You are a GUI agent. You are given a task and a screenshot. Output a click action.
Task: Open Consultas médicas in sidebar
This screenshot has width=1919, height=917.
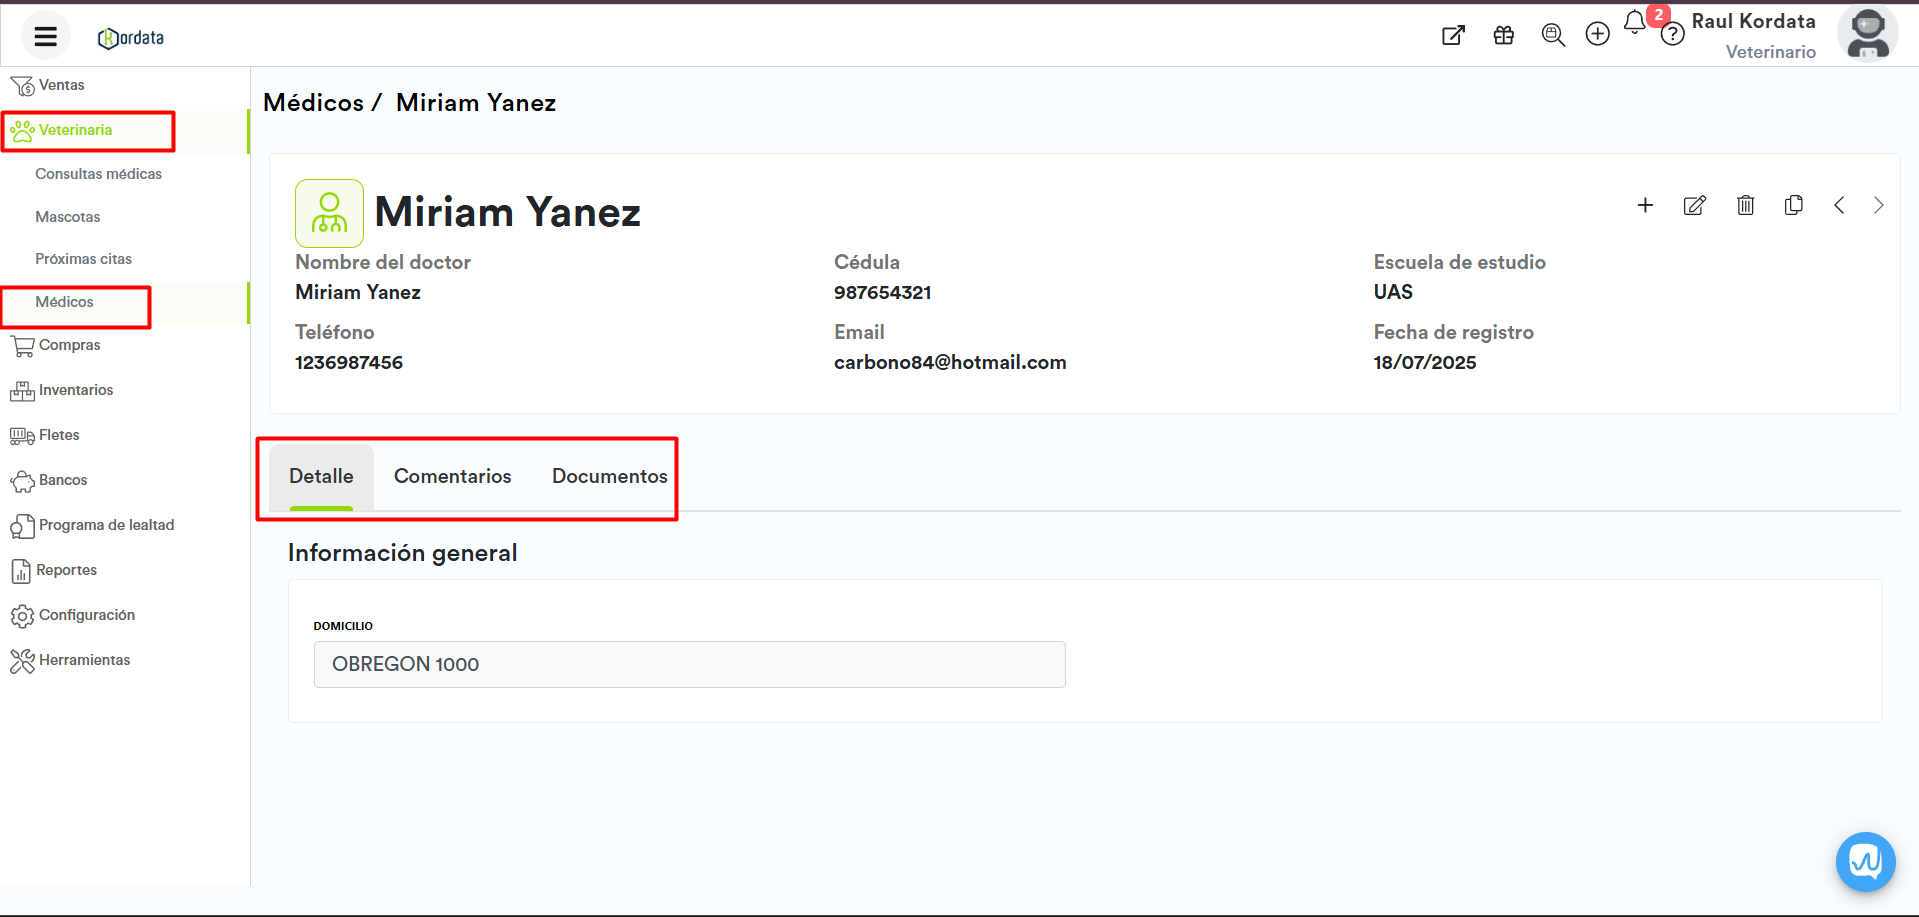click(x=98, y=174)
